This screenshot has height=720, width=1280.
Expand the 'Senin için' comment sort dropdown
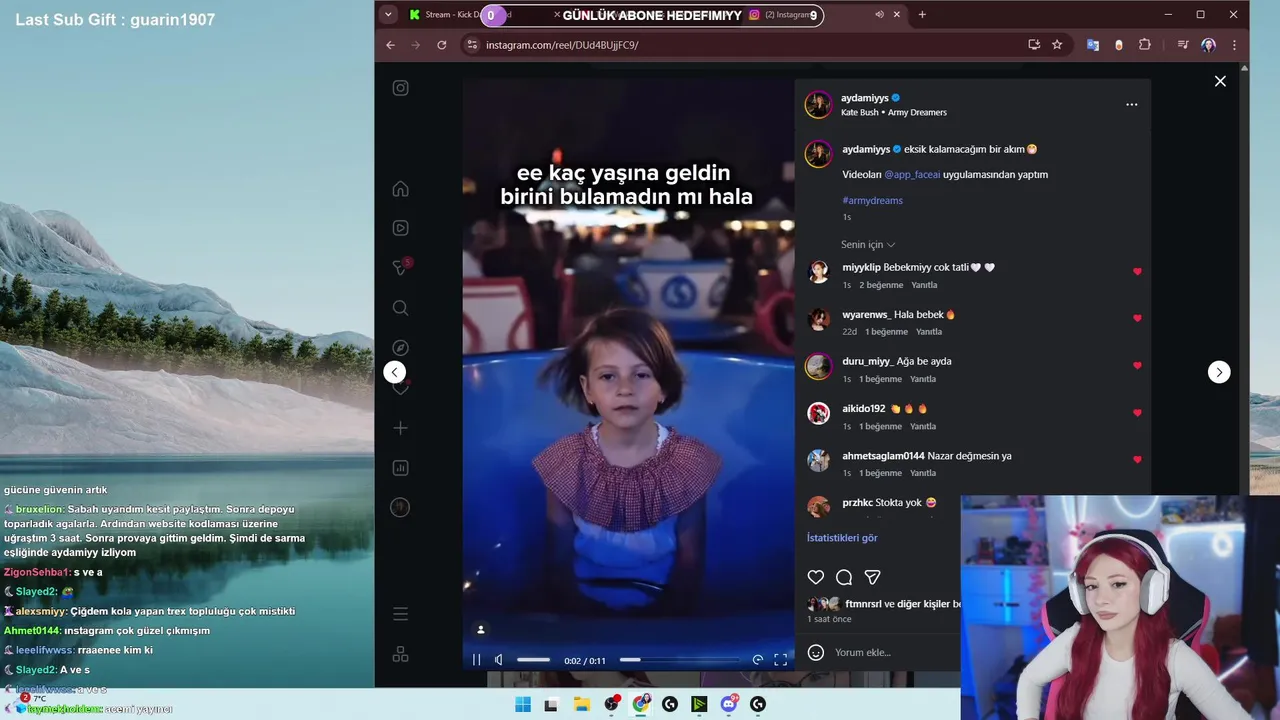tap(868, 245)
